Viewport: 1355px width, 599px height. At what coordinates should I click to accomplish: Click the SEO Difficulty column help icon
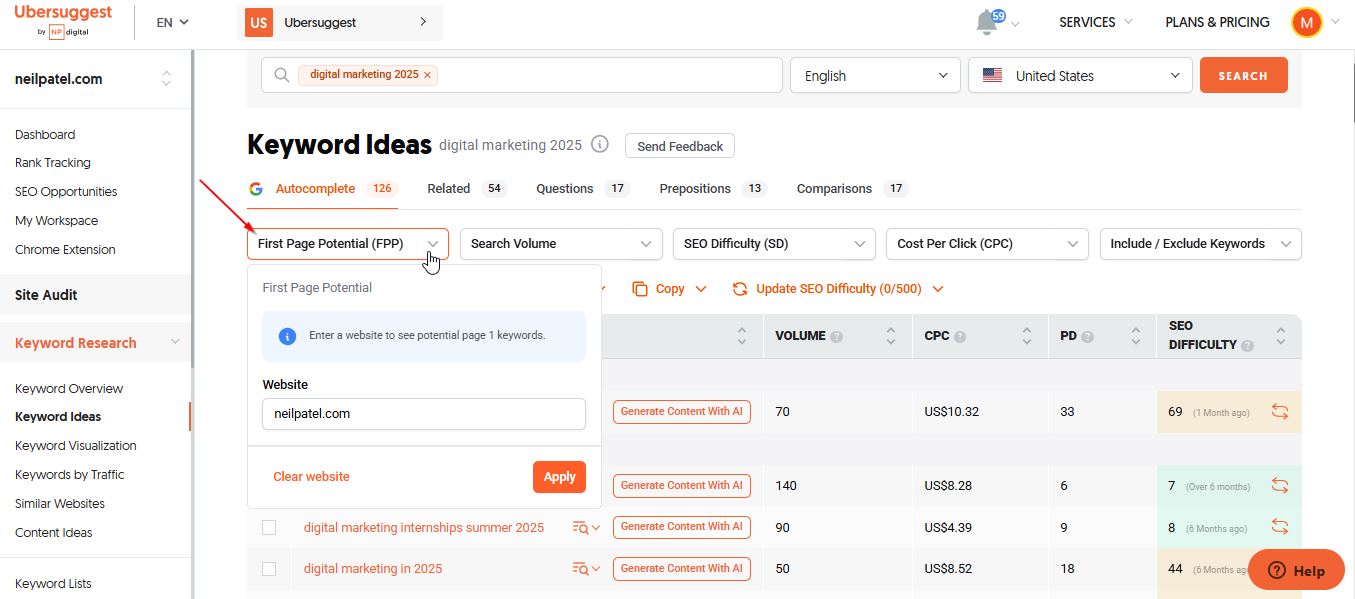(x=1247, y=345)
